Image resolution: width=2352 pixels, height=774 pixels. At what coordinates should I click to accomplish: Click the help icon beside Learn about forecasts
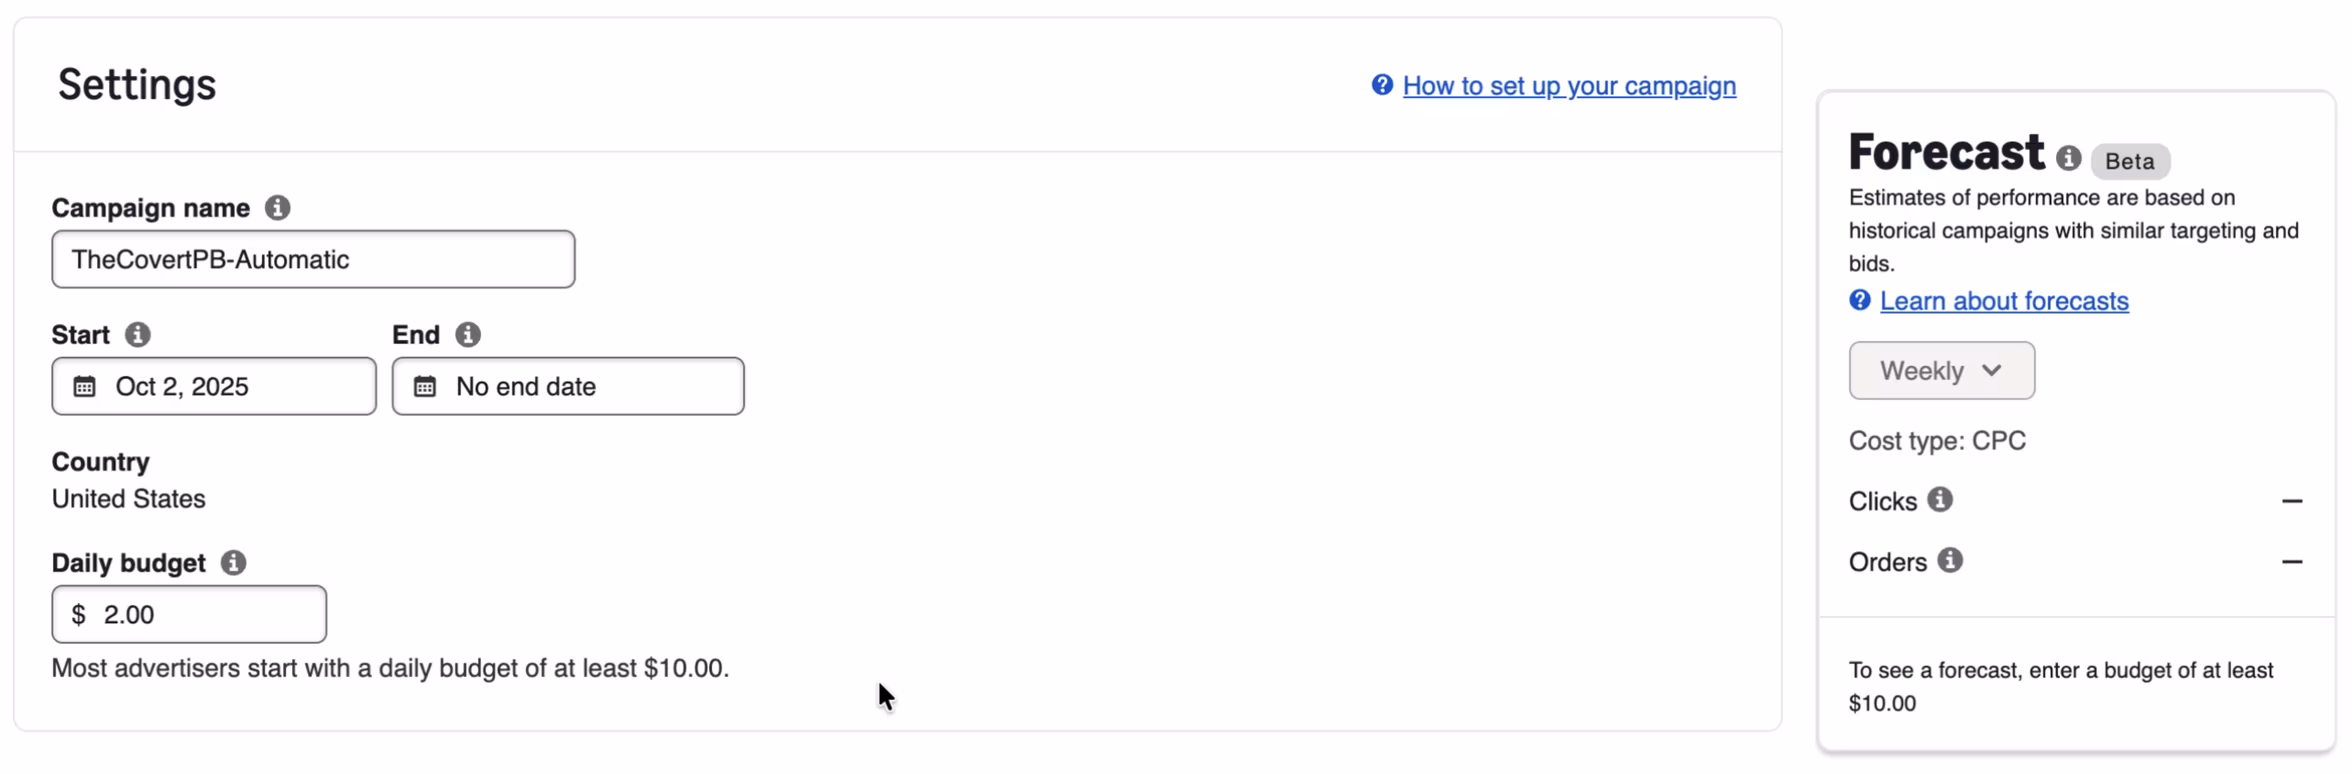[x=1859, y=301]
